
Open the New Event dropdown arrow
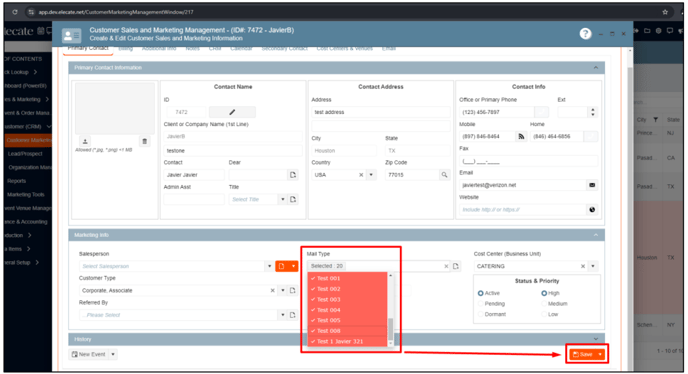(113, 354)
